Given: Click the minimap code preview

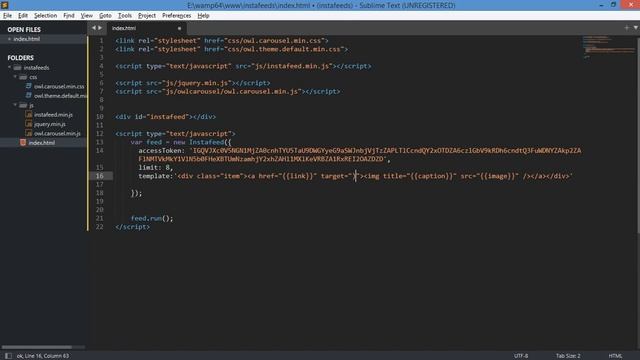Looking at the screenshot, I should tap(608, 47).
